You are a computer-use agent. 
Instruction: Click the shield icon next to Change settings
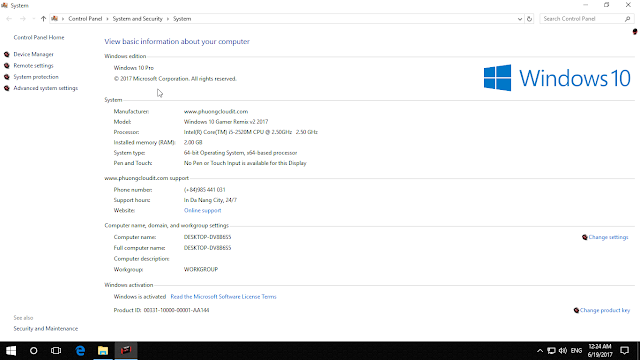click(x=584, y=237)
